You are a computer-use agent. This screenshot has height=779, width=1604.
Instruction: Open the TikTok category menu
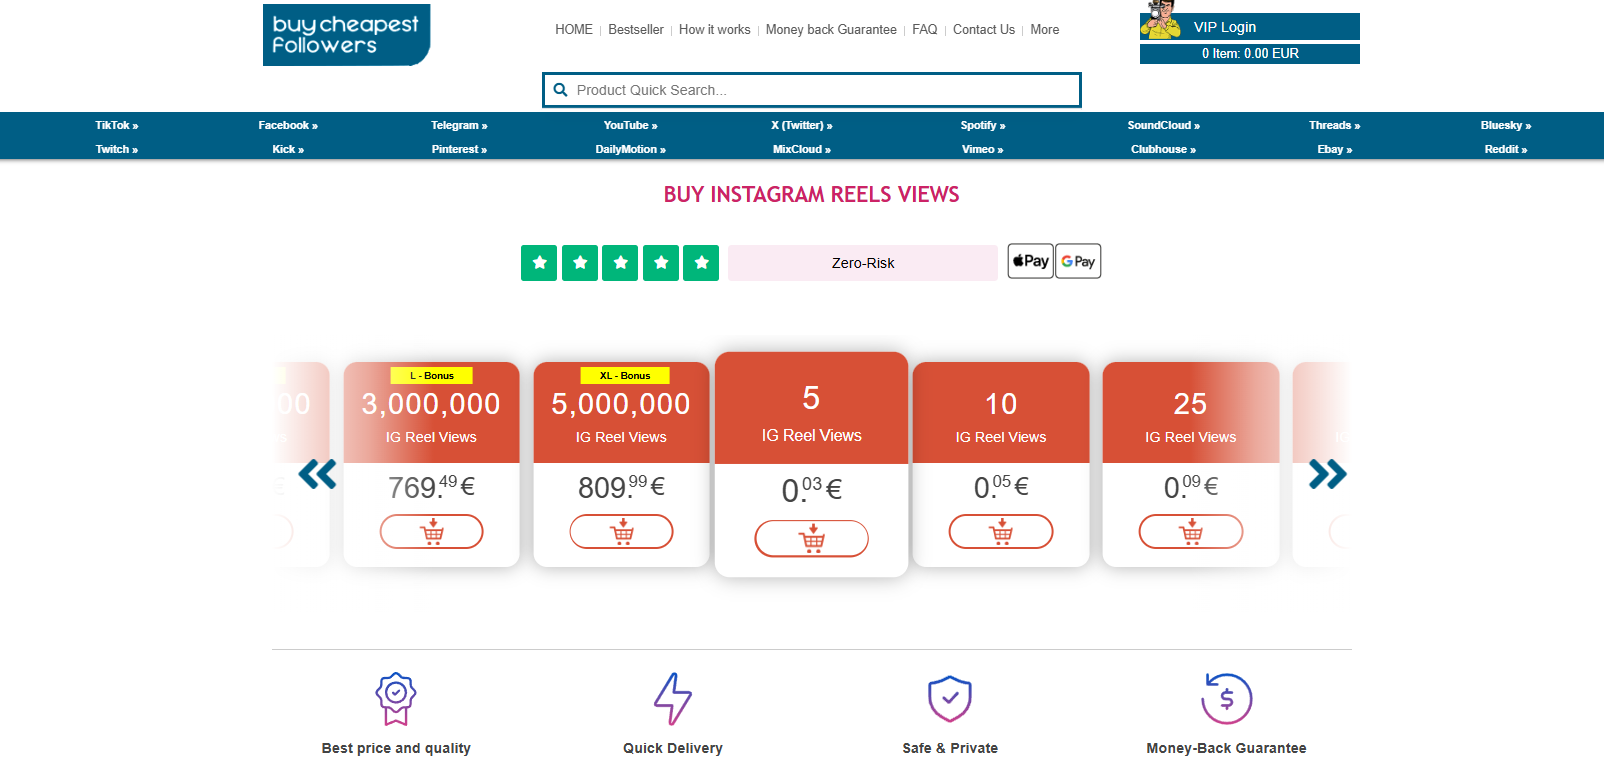coord(117,125)
